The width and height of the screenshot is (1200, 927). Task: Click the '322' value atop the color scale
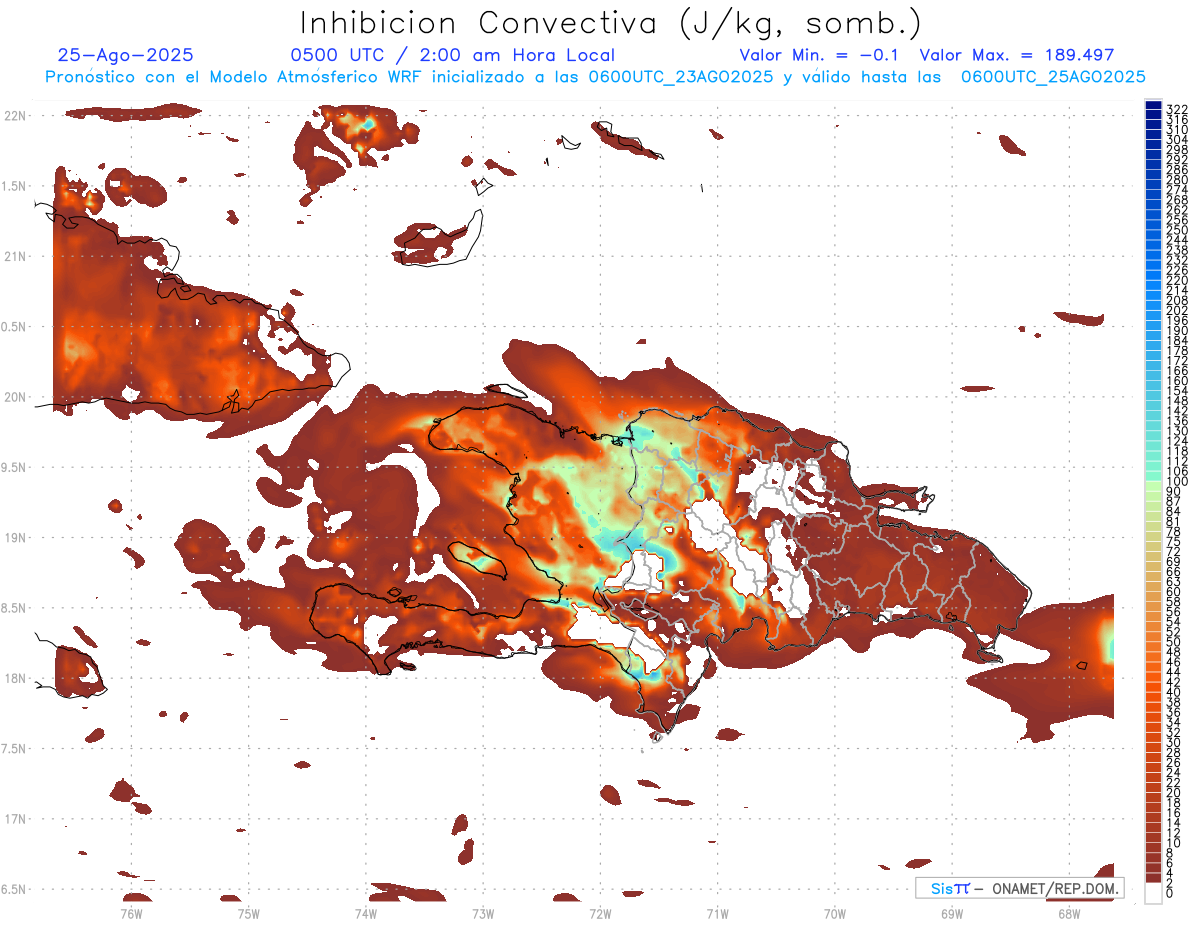click(x=1177, y=109)
